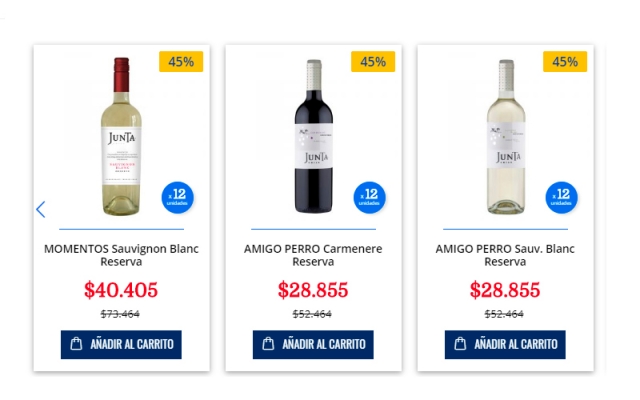640x400 pixels.
Task: Click the 45% discount tag on AMIGO PERRO Carmenere
Action: coord(373,62)
